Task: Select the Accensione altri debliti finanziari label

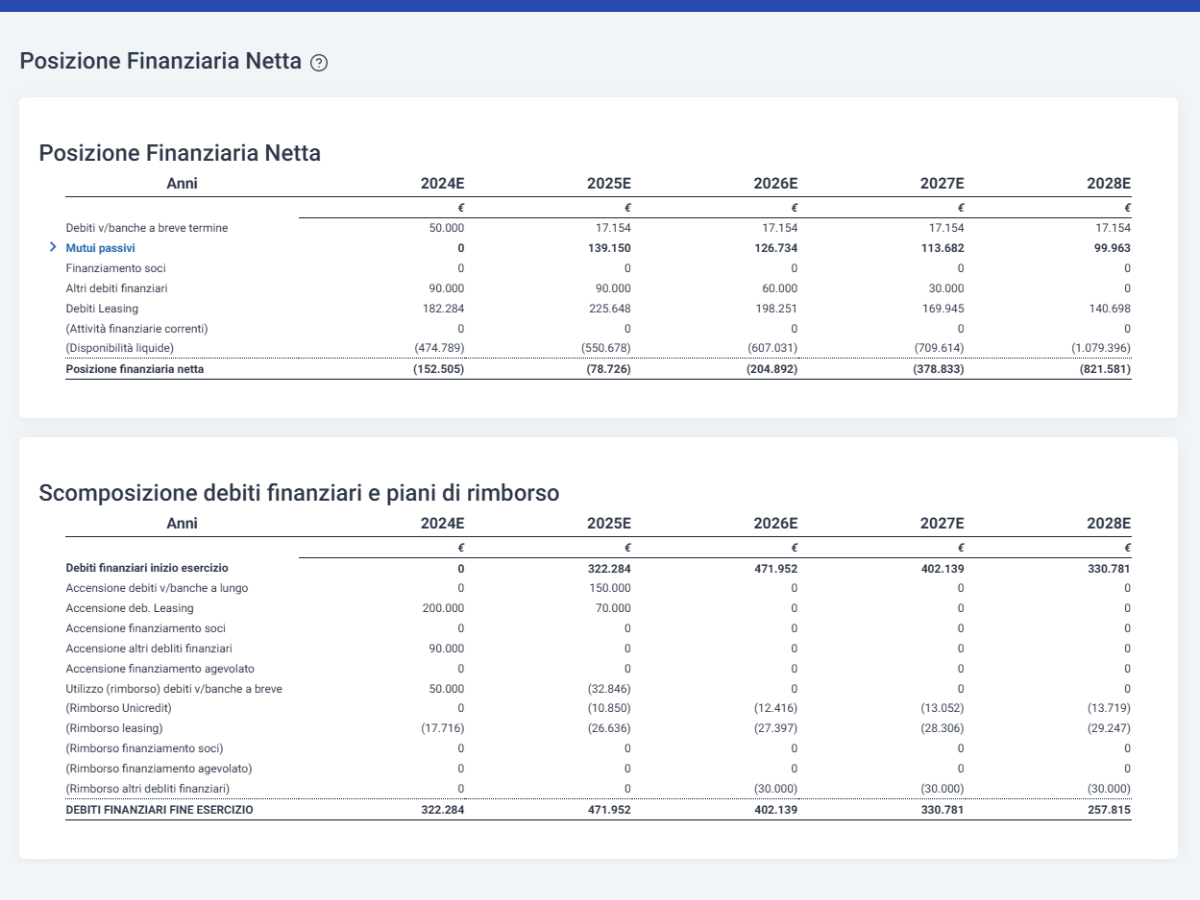Action: coord(149,648)
